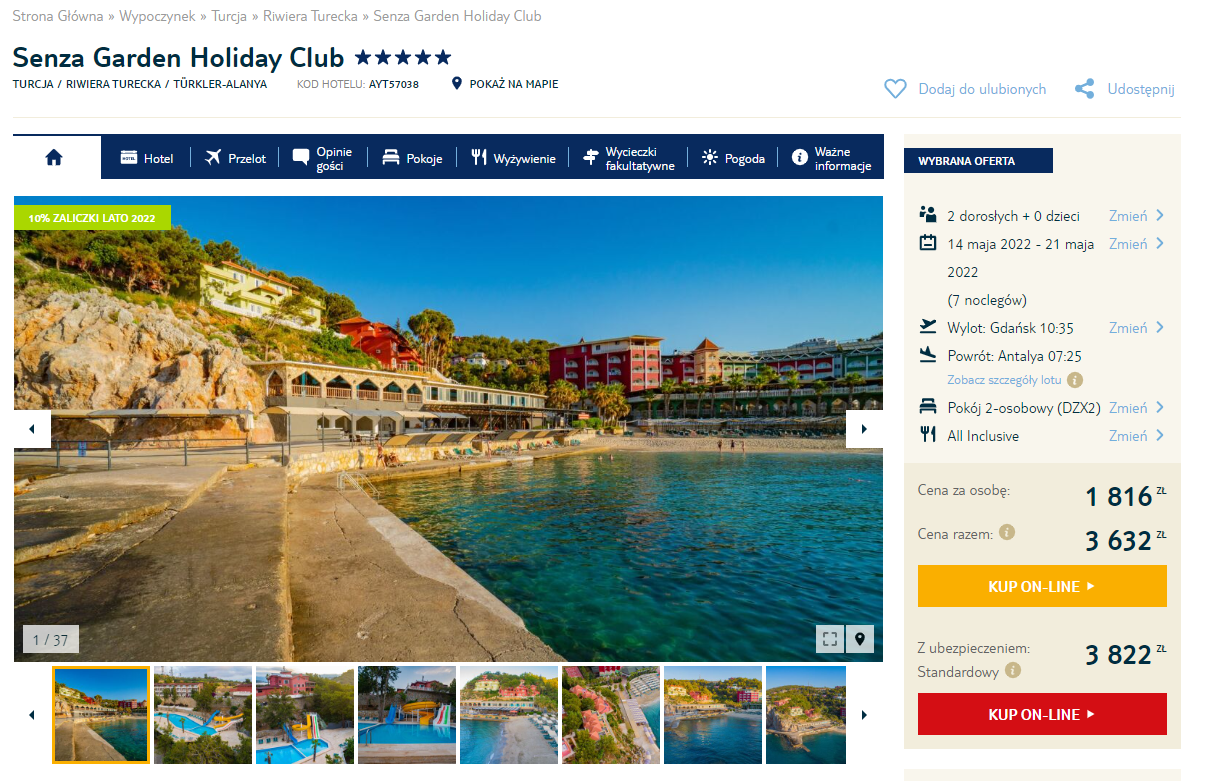This screenshot has height=781, width=1205.
Task: Switch to the Pogoda tab
Action: [x=733, y=158]
